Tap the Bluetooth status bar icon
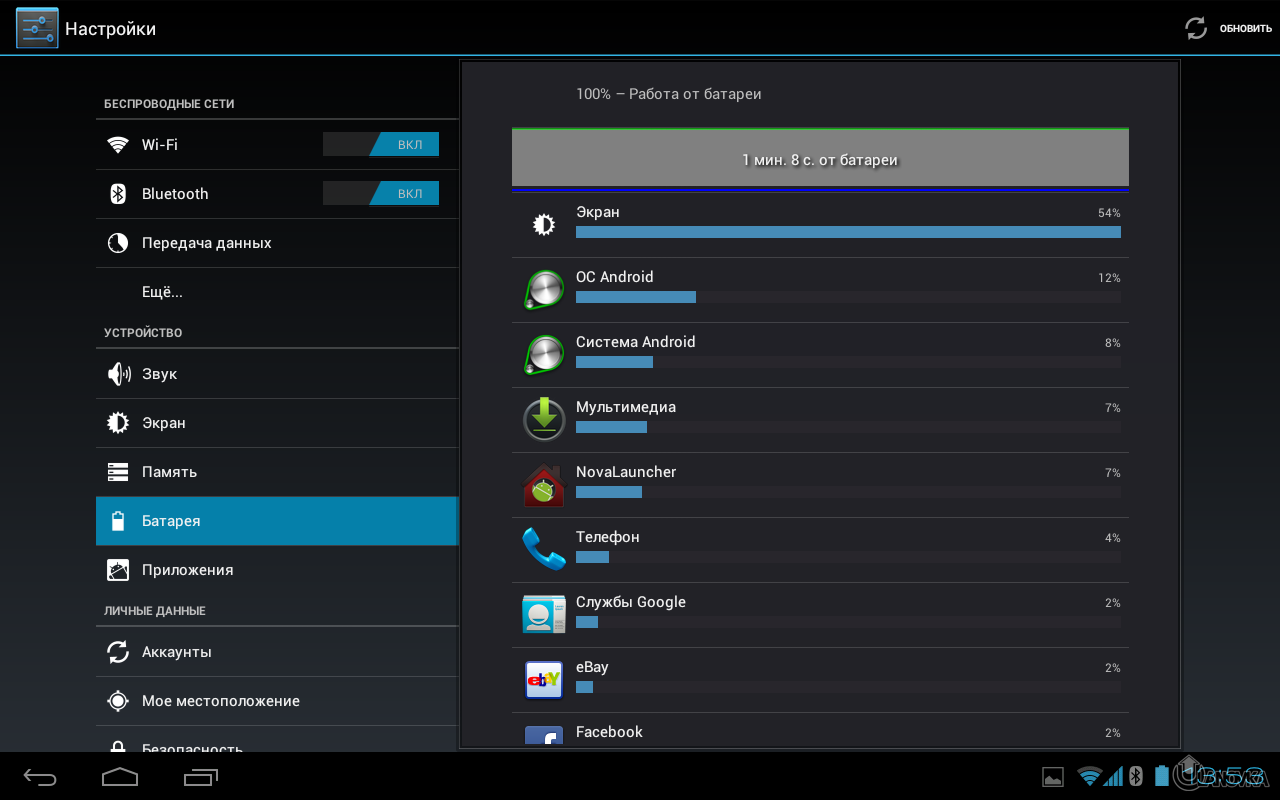This screenshot has width=1280, height=800. tap(1136, 775)
